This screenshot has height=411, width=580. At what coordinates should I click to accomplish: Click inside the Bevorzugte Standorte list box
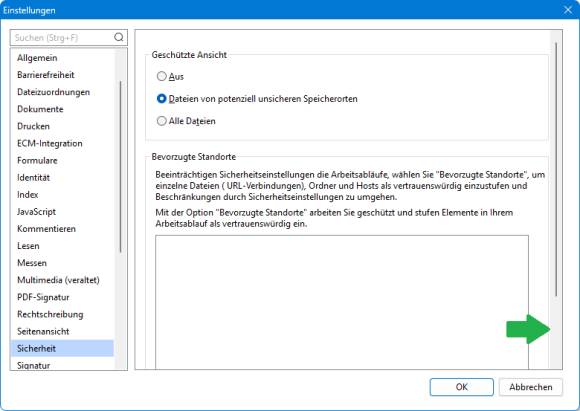(x=342, y=302)
